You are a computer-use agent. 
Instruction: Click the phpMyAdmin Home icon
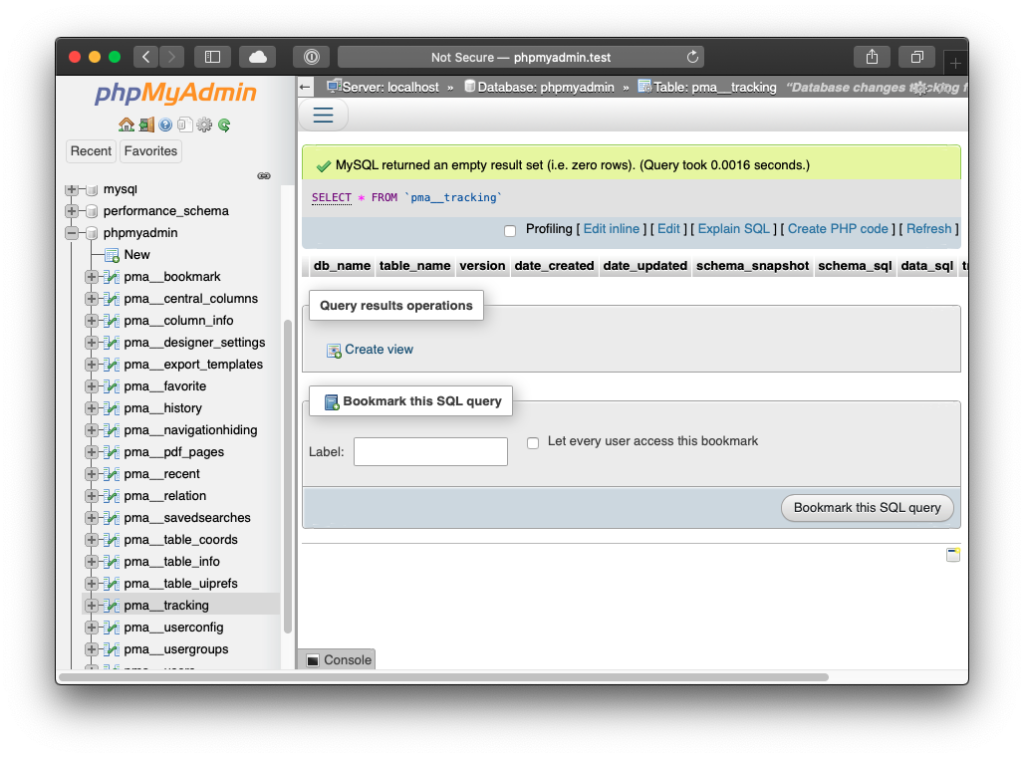tap(126, 125)
